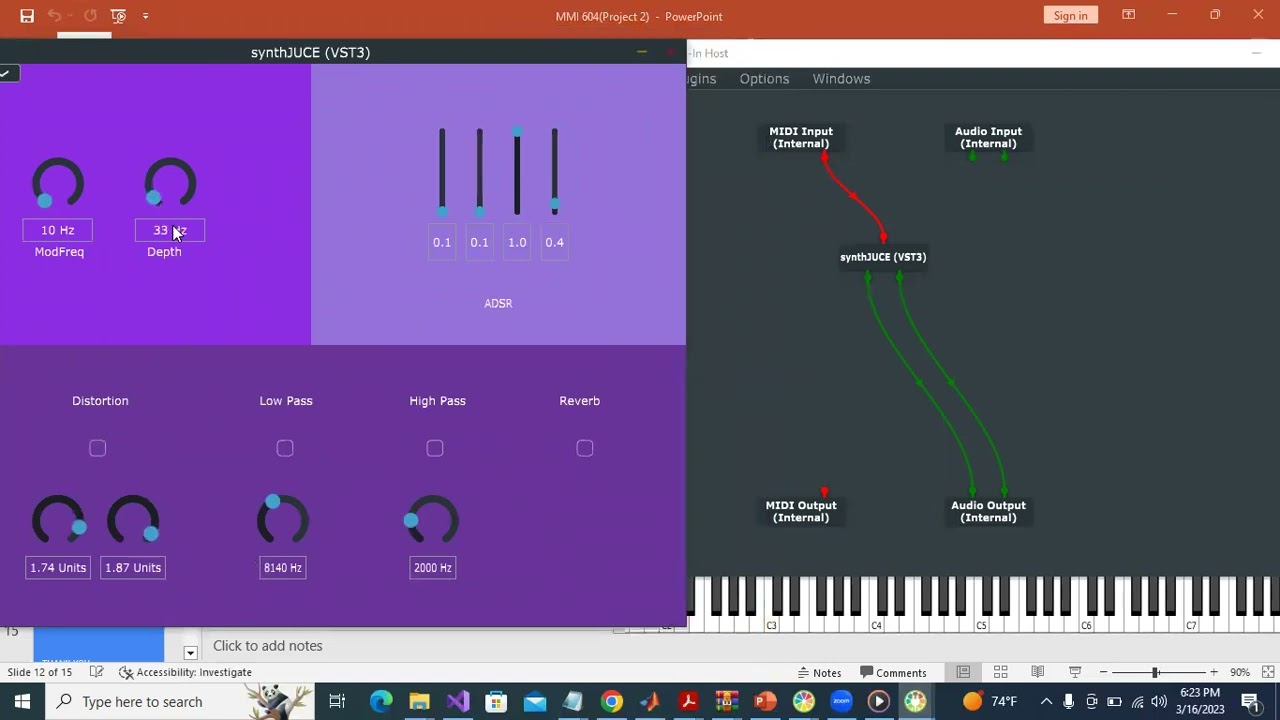Click the ADSR release value 0.4 box
Screen dimensions: 1280x720
click(554, 242)
